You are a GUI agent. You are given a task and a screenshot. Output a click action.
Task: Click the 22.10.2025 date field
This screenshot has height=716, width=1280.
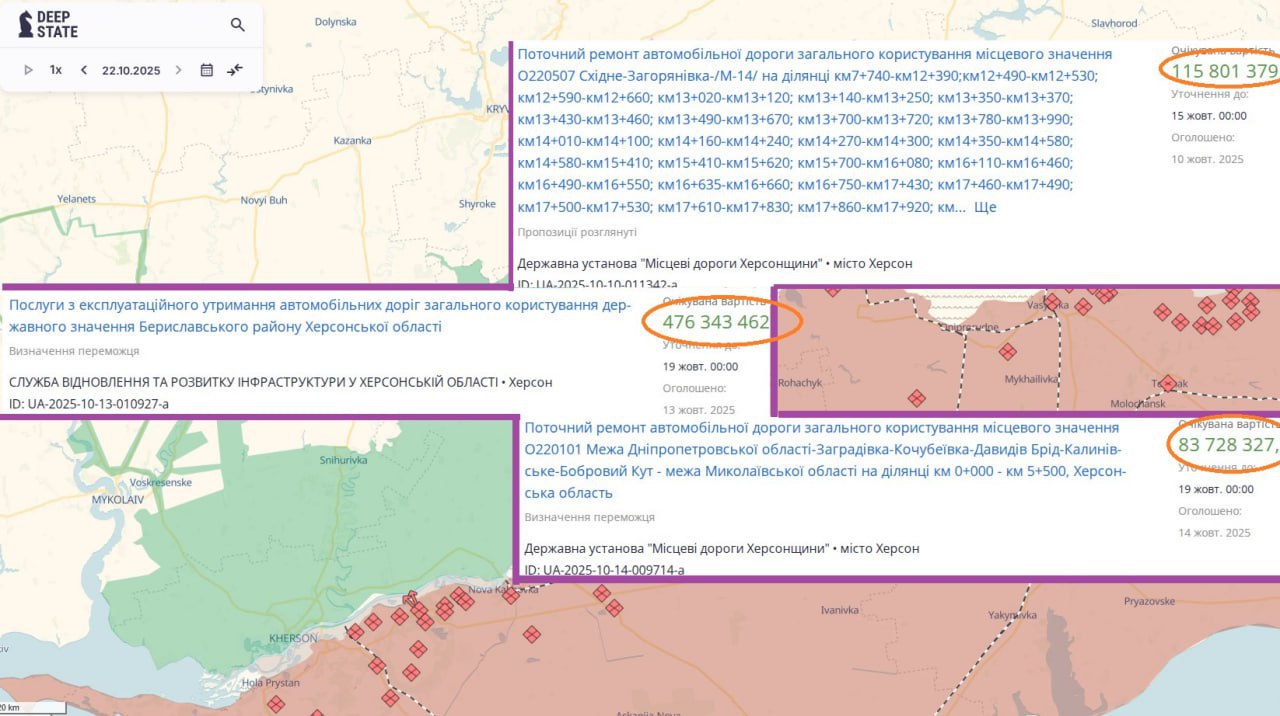point(131,70)
